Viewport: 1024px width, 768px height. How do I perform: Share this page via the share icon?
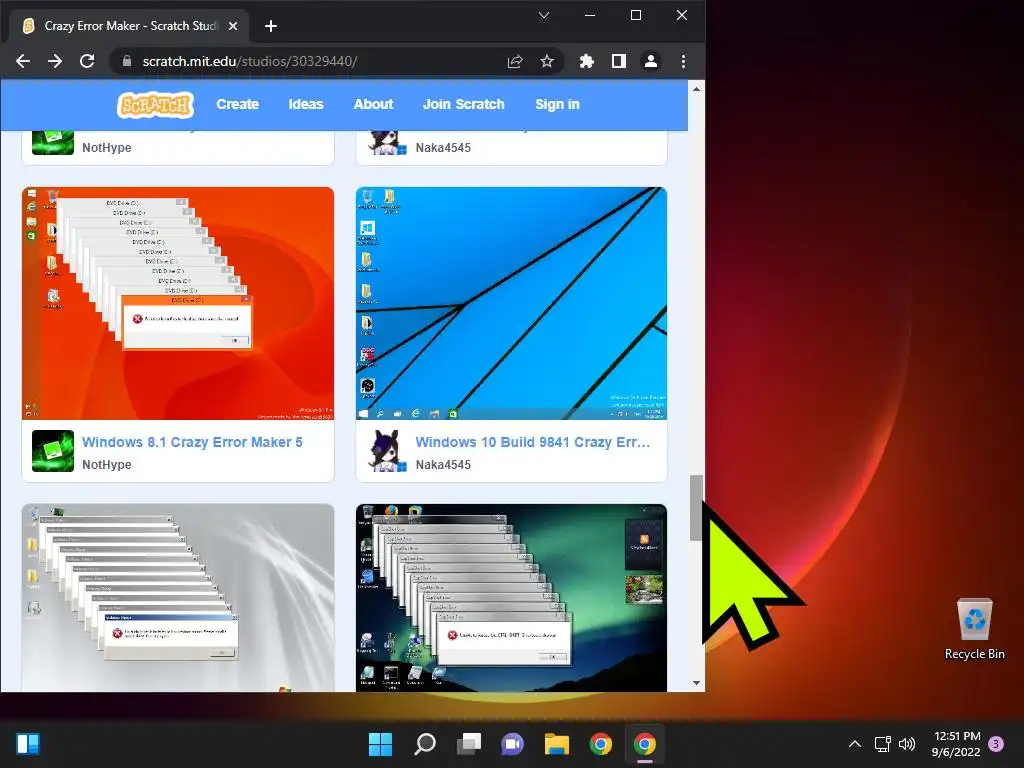point(515,61)
